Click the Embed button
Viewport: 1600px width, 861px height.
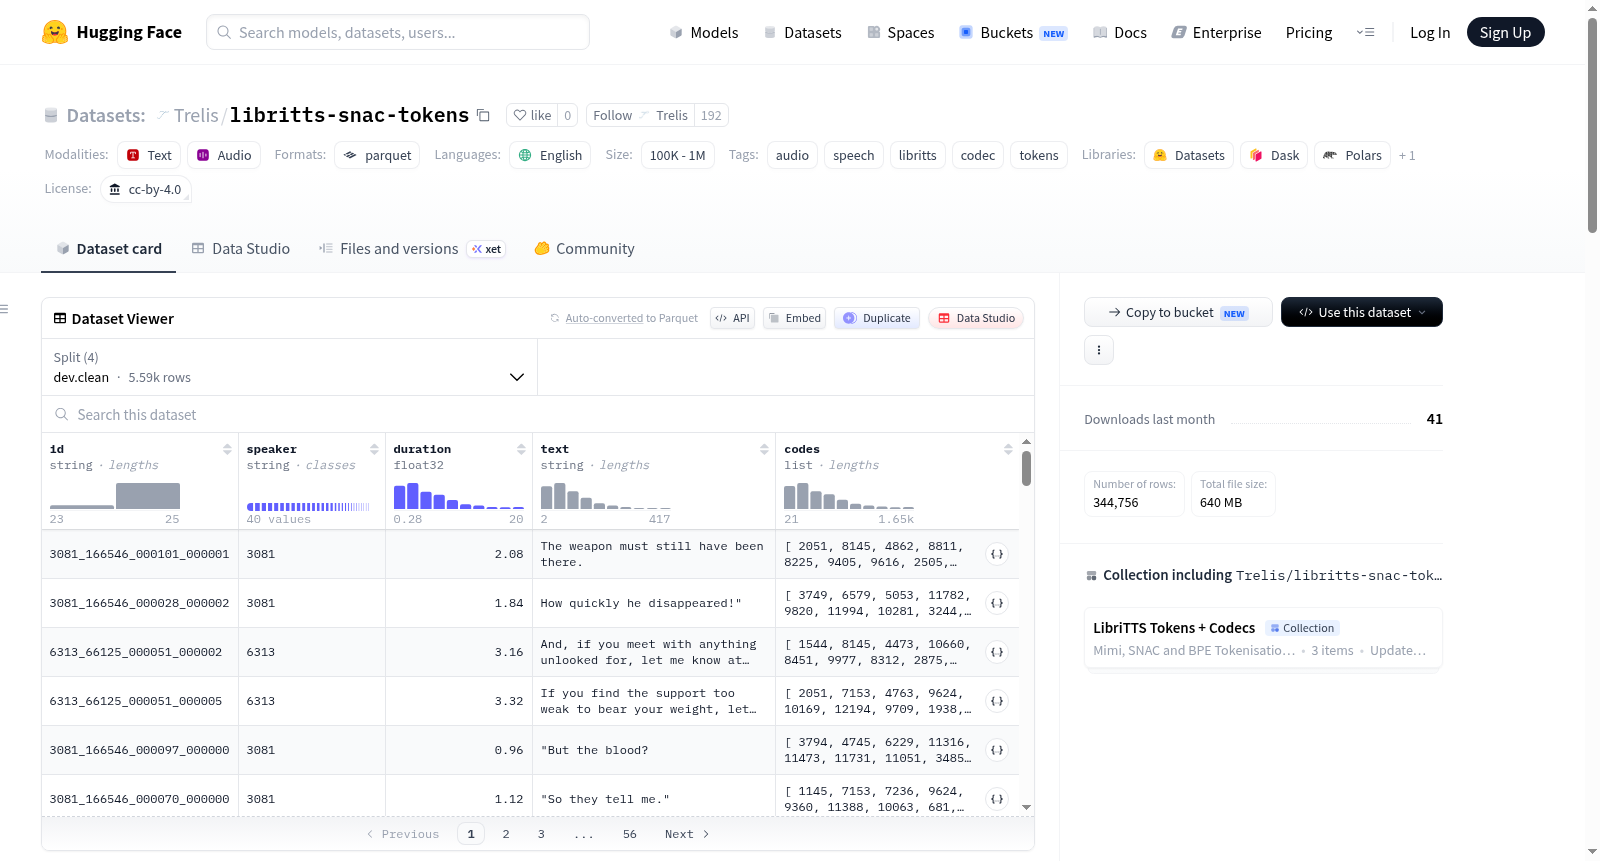tap(794, 318)
